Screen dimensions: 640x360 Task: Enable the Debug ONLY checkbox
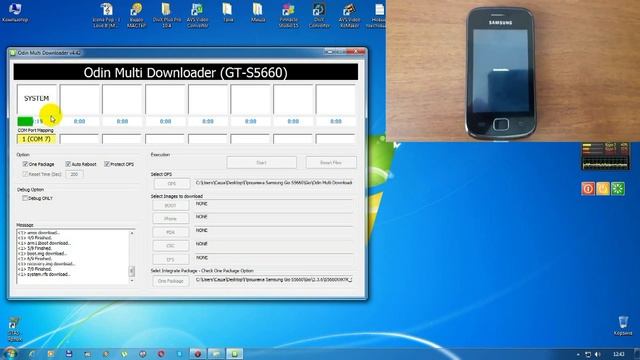coord(25,198)
